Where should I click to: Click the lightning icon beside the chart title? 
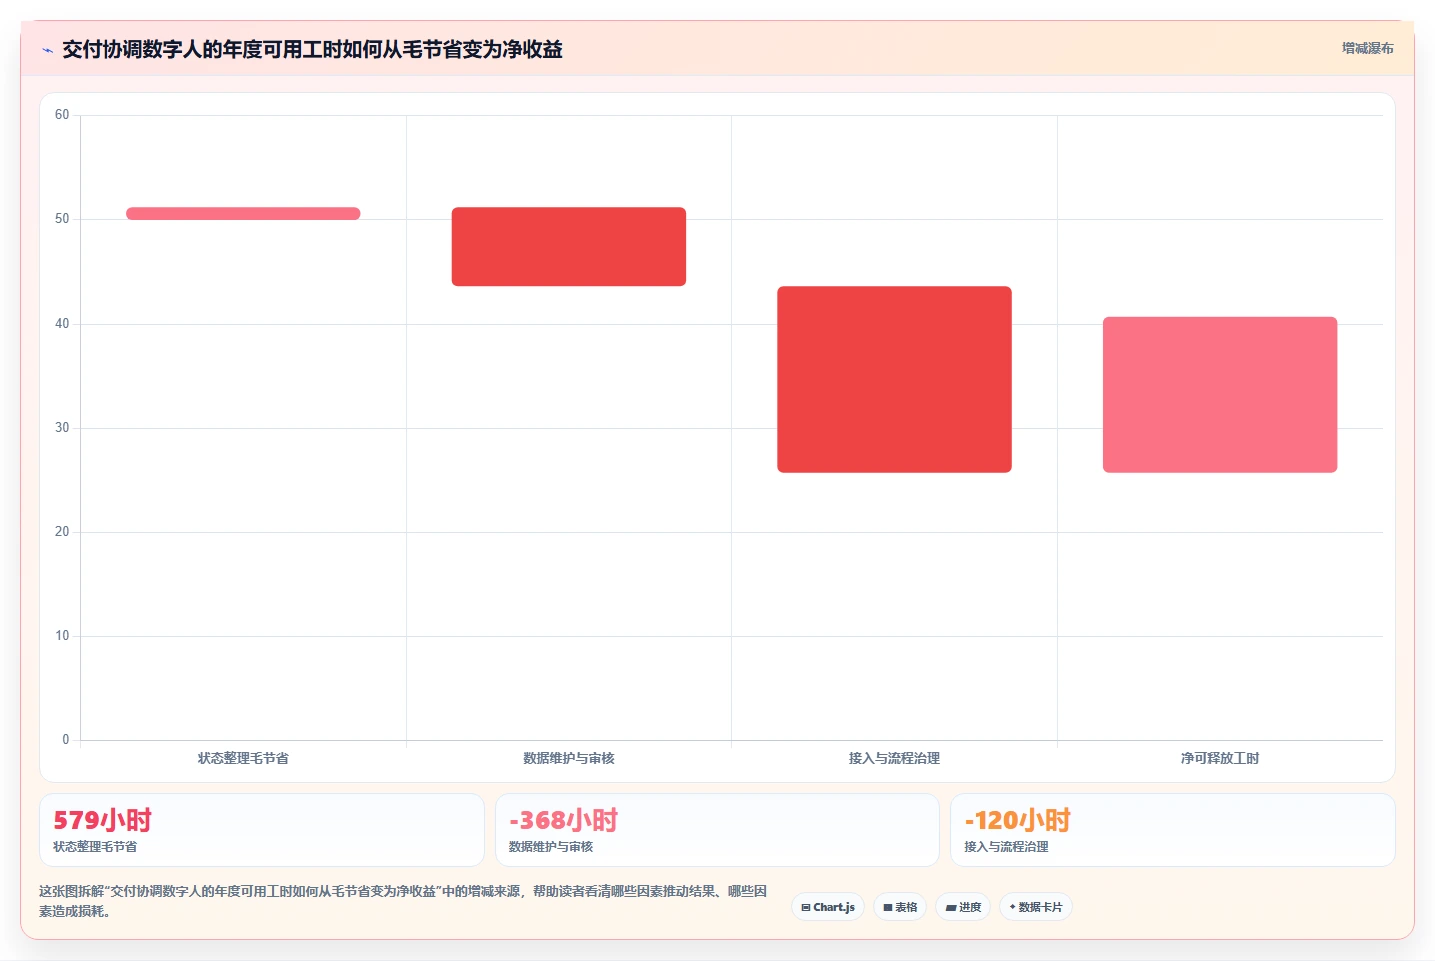pos(47,50)
